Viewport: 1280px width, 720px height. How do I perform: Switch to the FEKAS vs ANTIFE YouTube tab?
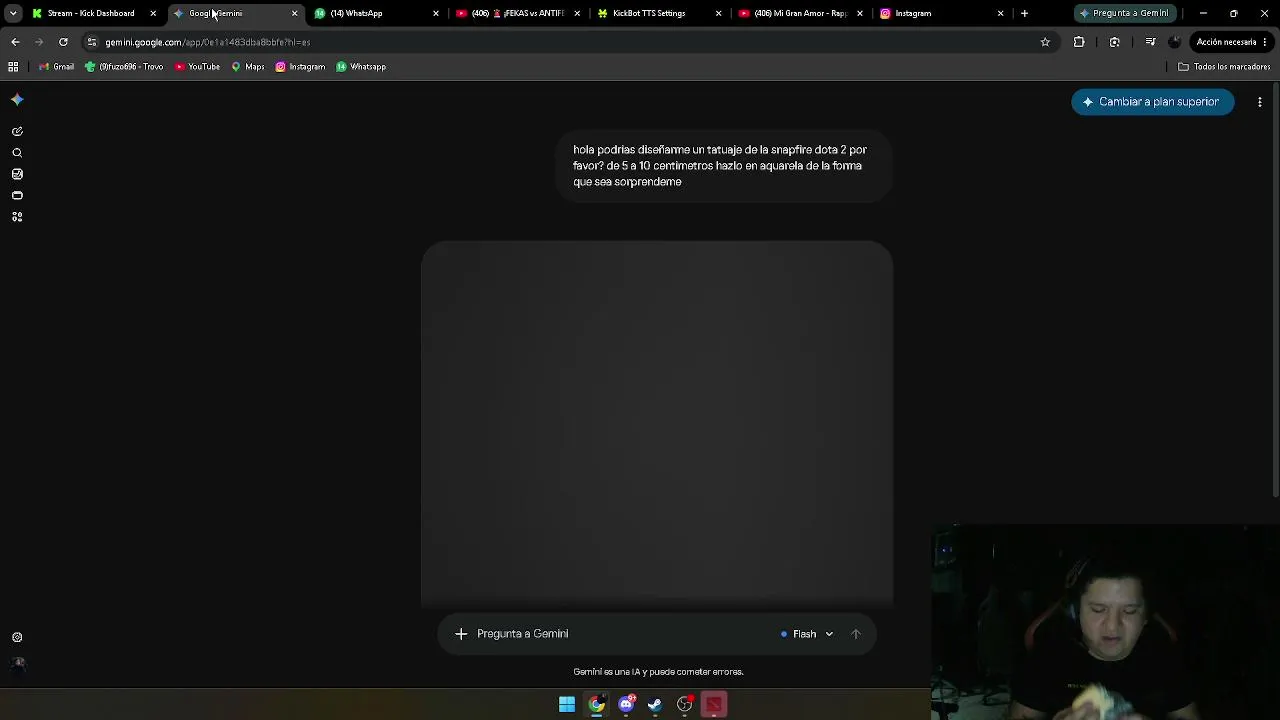point(519,13)
